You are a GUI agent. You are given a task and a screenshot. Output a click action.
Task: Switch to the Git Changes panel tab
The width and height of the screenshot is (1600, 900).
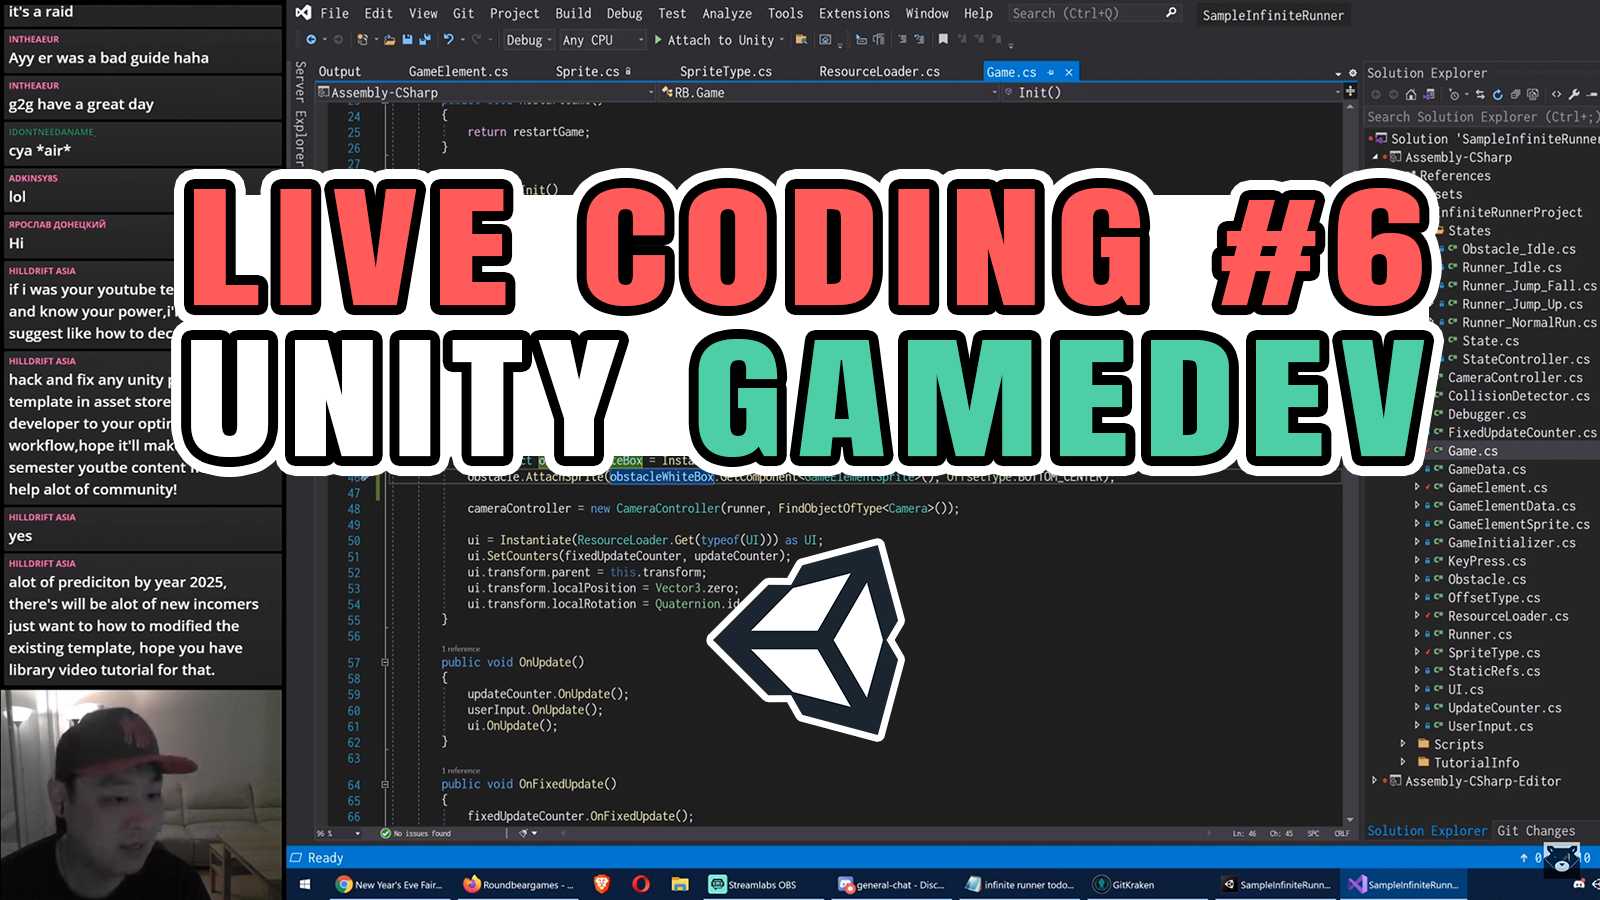(1536, 831)
